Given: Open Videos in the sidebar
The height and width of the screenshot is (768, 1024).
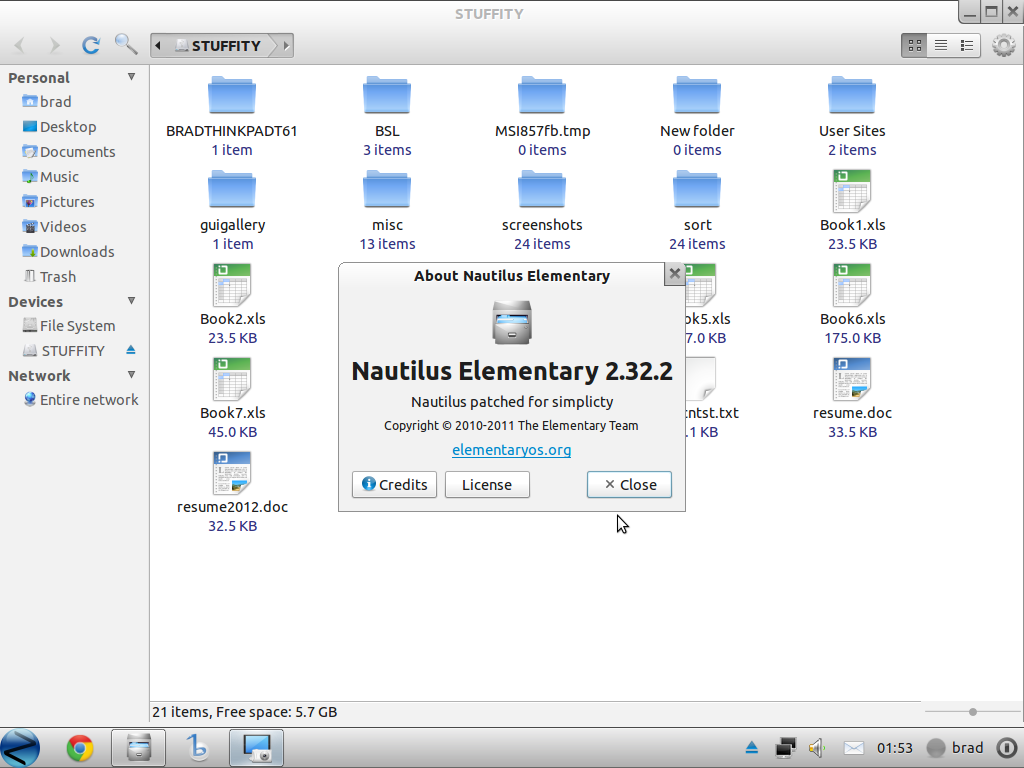Looking at the screenshot, I should coord(54,227).
